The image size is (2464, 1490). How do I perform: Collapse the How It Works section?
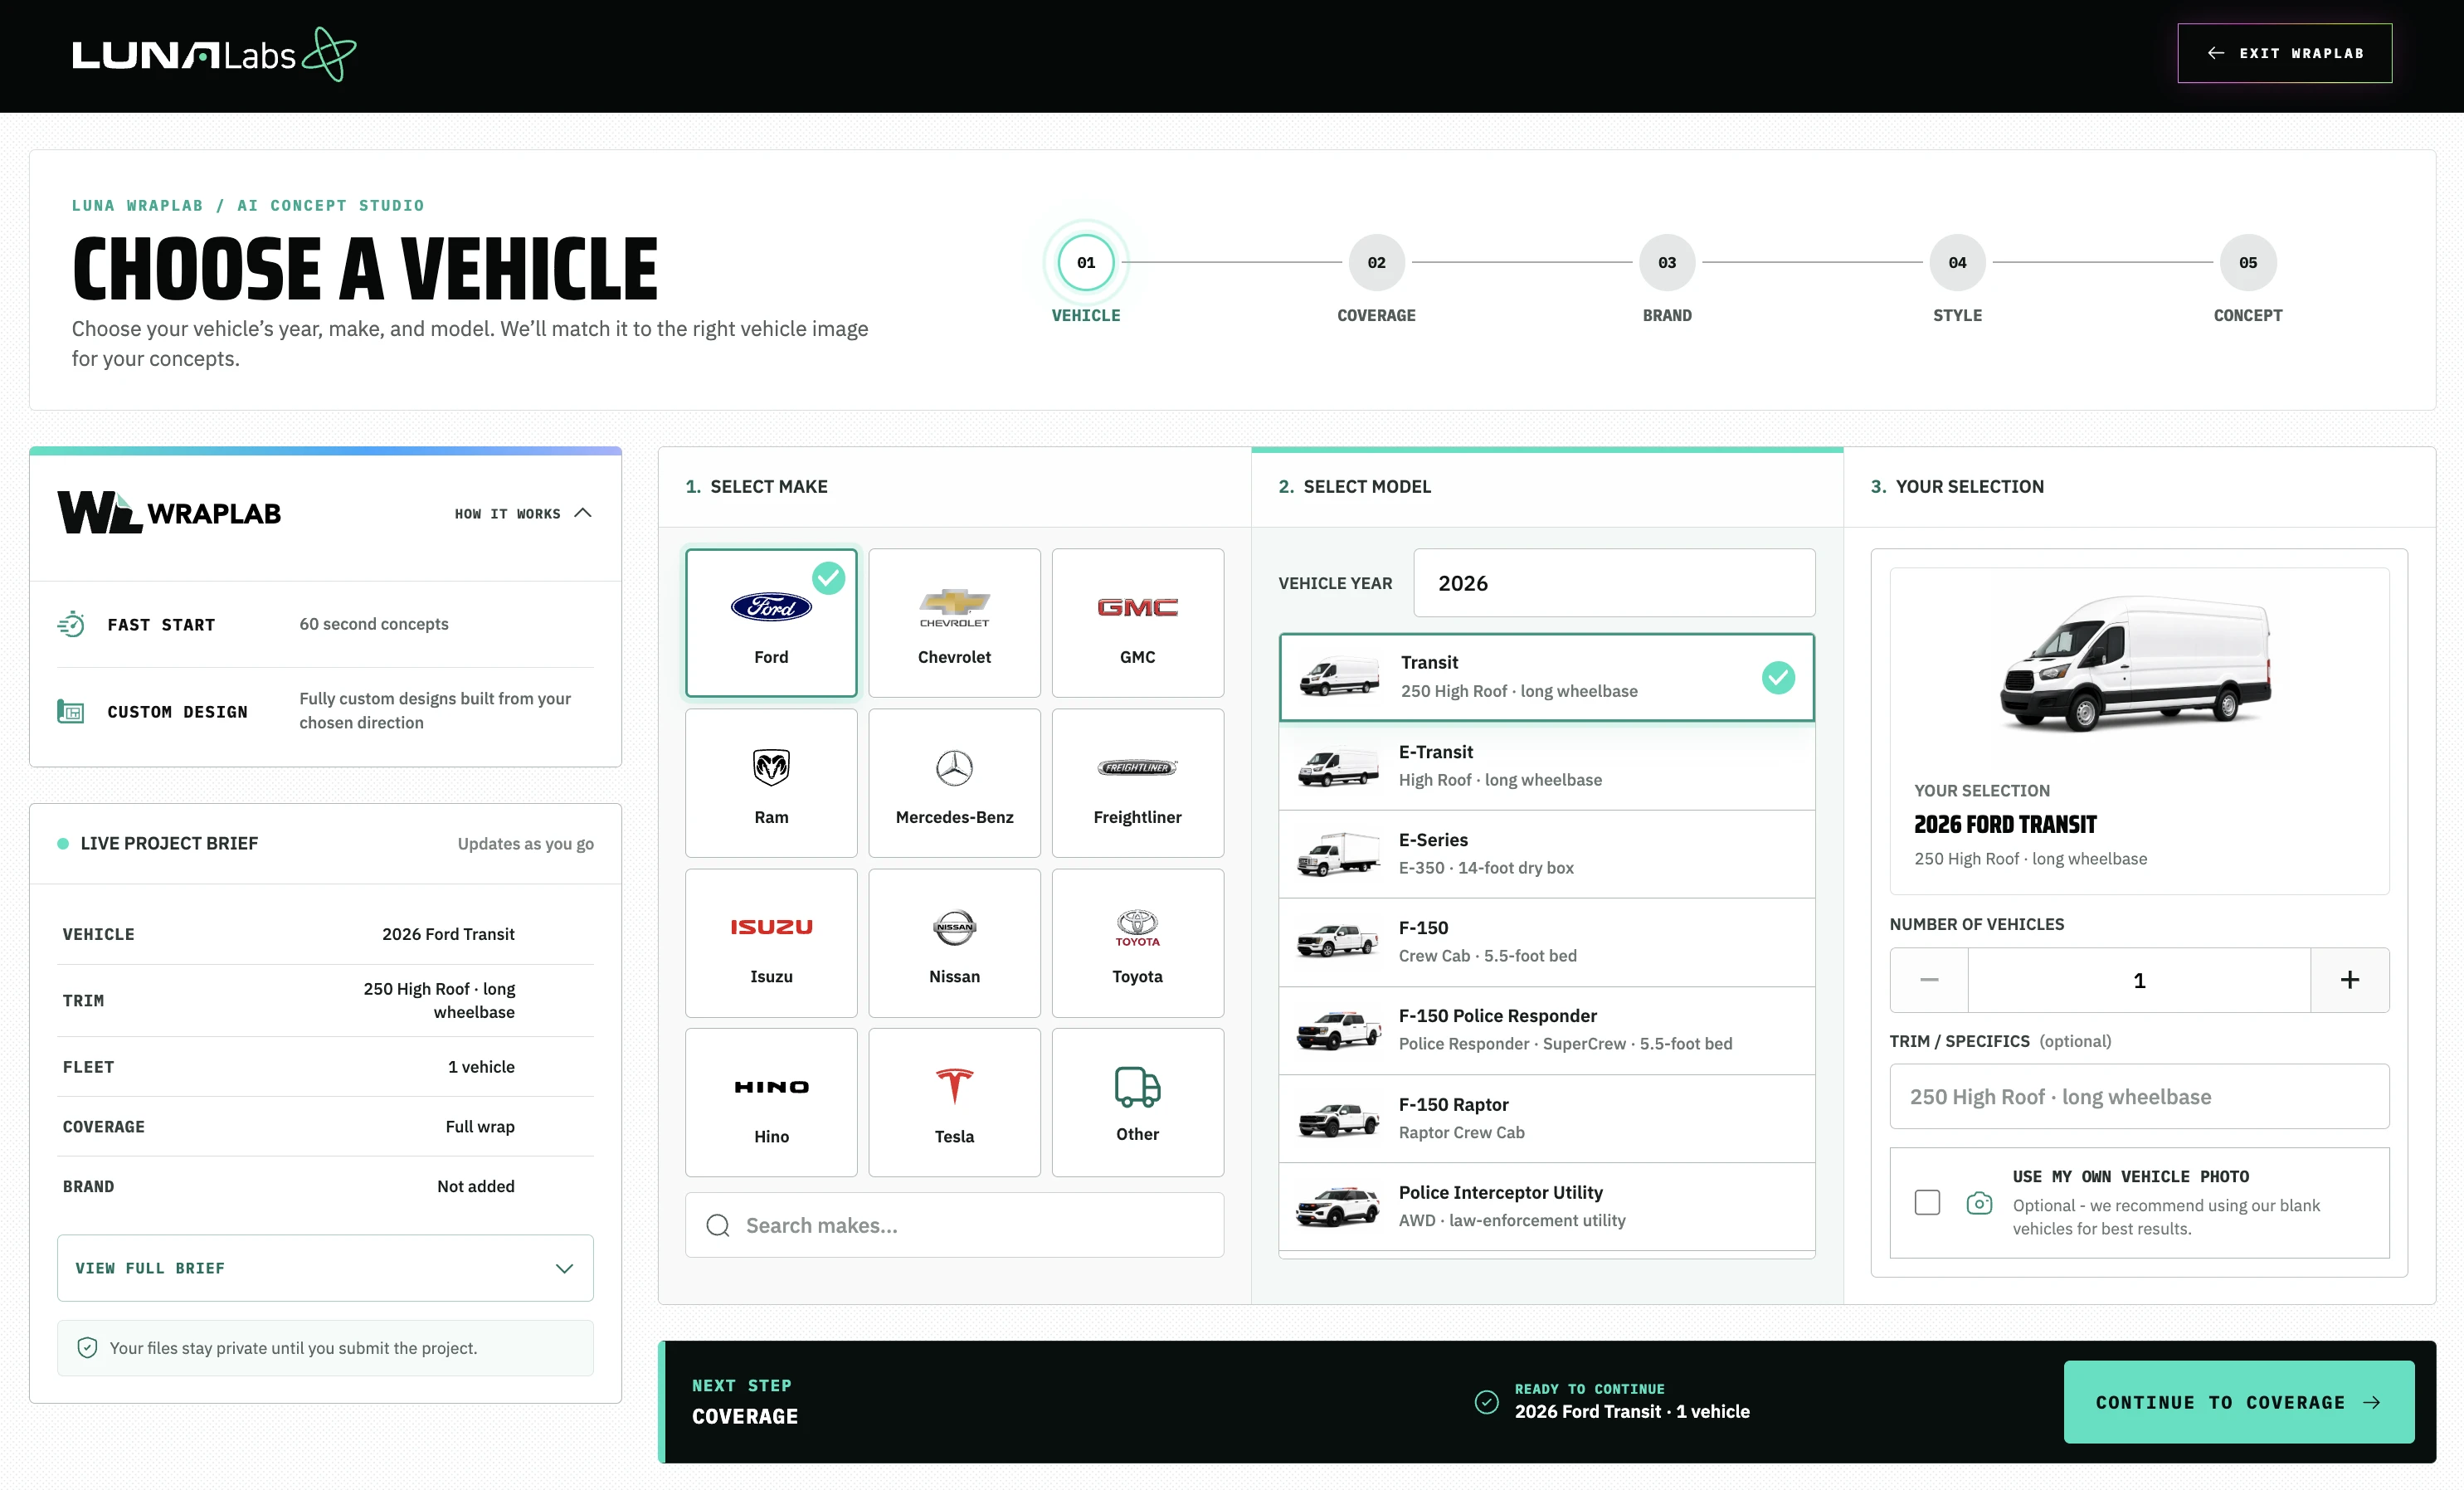coord(524,513)
